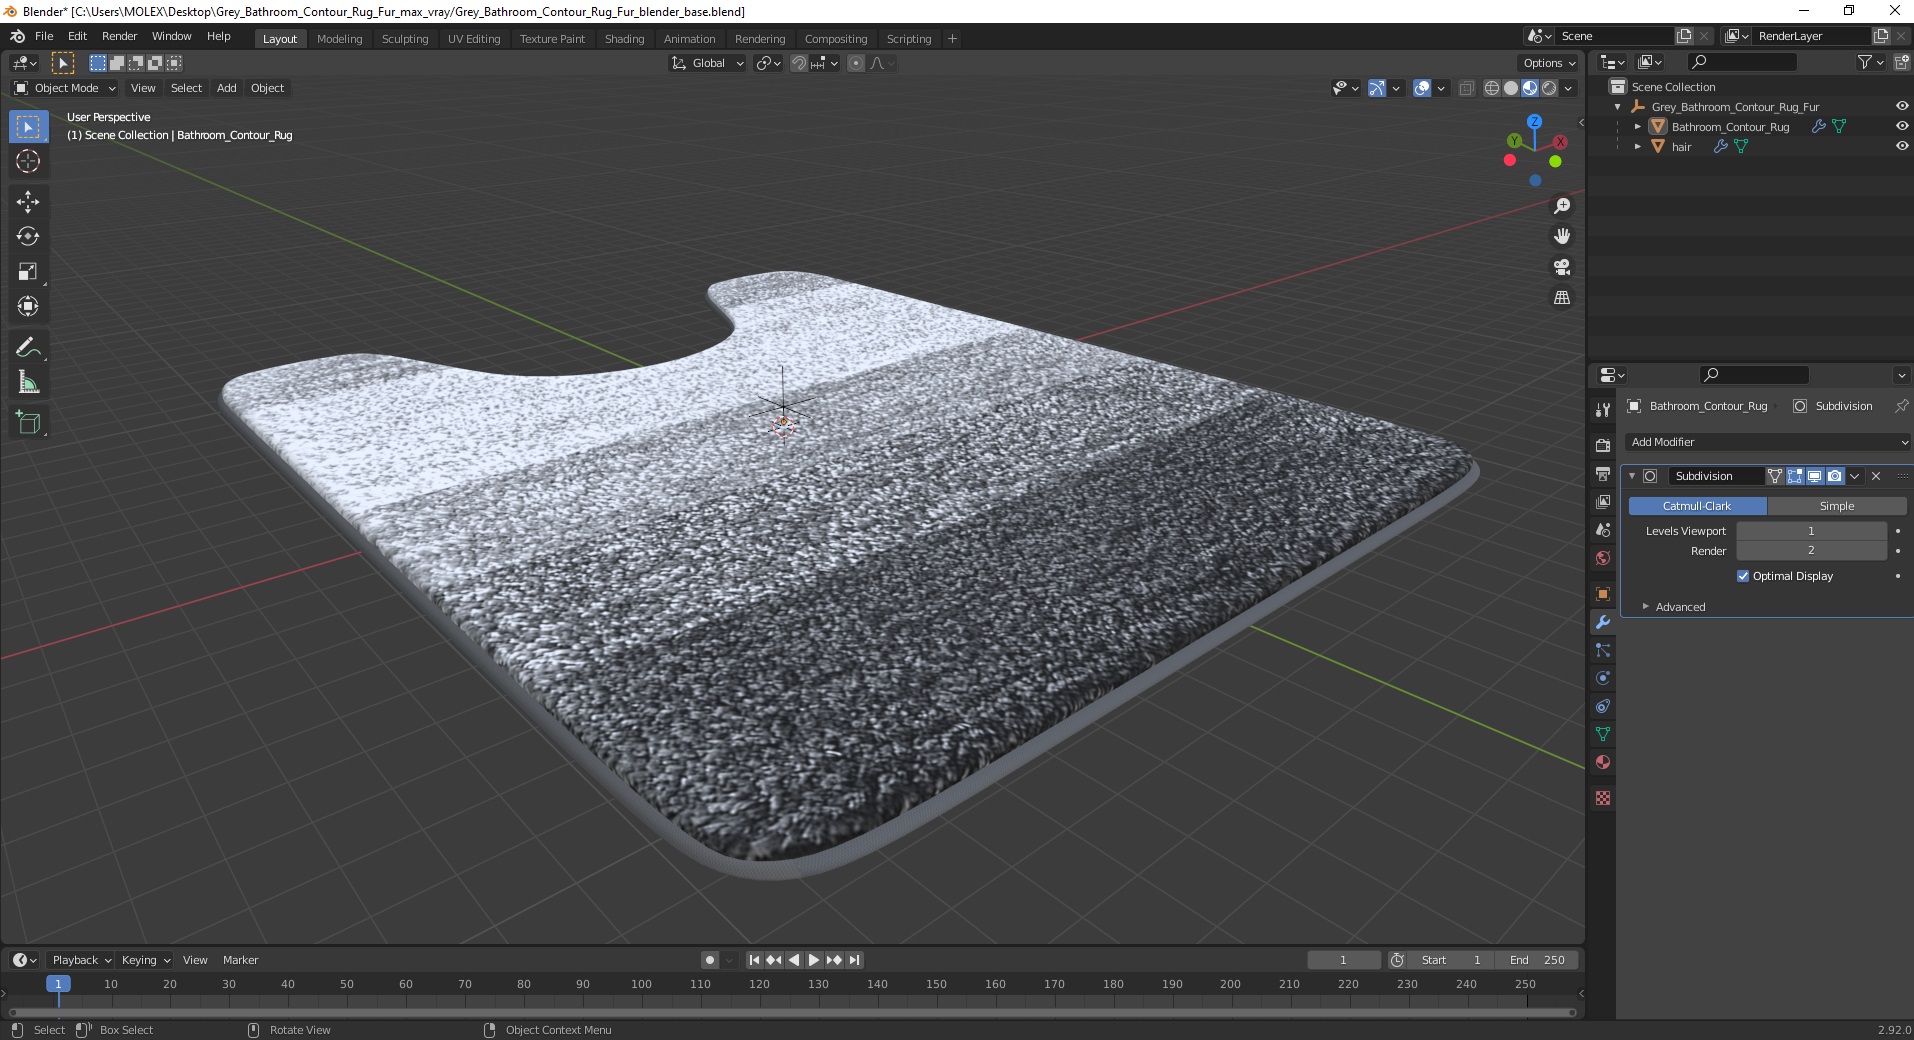Adjust Levels Viewport value field

pos(1811,531)
